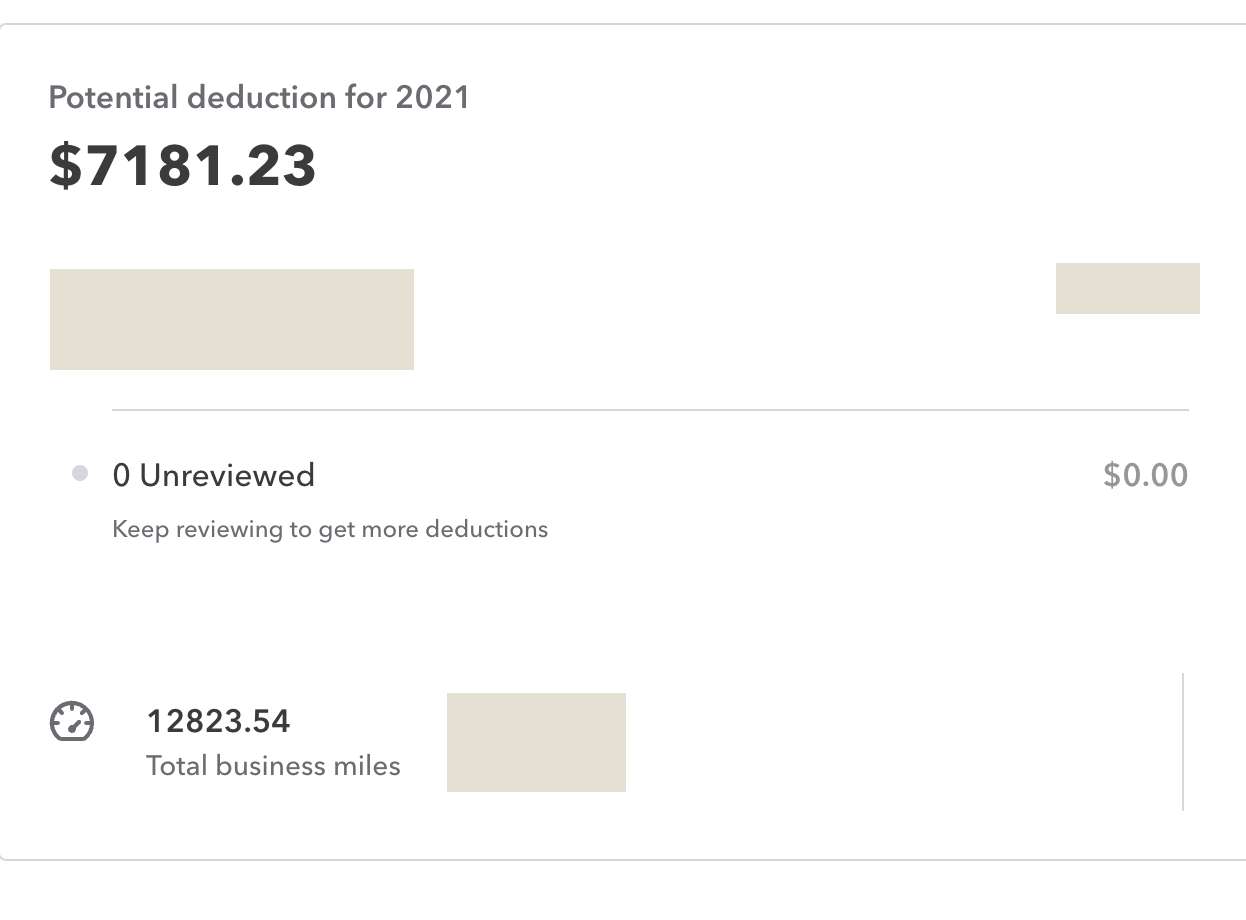The image size is (1246, 920).
Task: Click the year 2021 in the heading
Action: coord(432,98)
